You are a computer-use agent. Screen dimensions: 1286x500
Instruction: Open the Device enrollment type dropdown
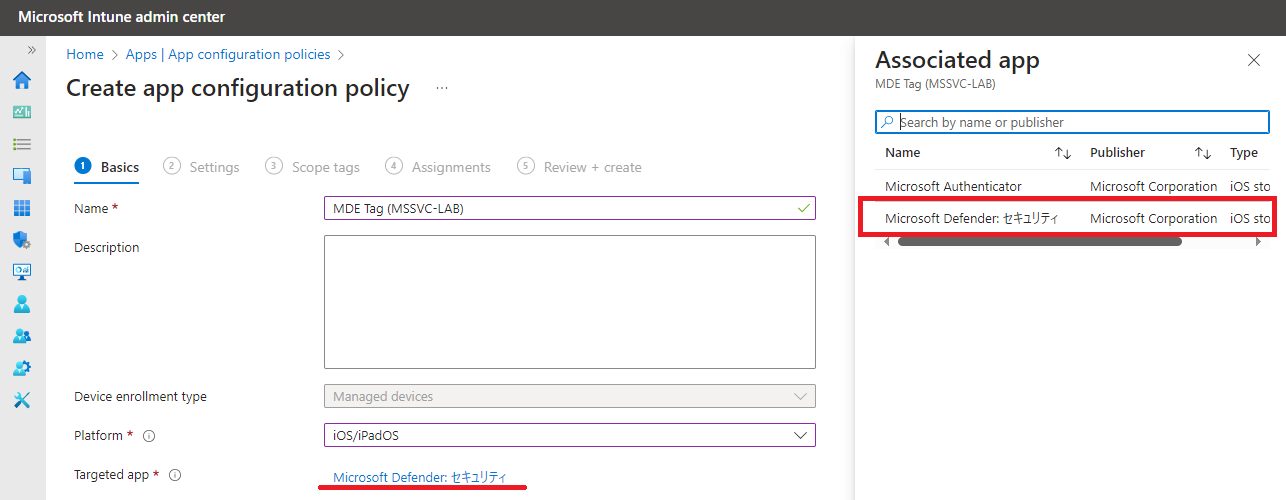pyautogui.click(x=570, y=396)
